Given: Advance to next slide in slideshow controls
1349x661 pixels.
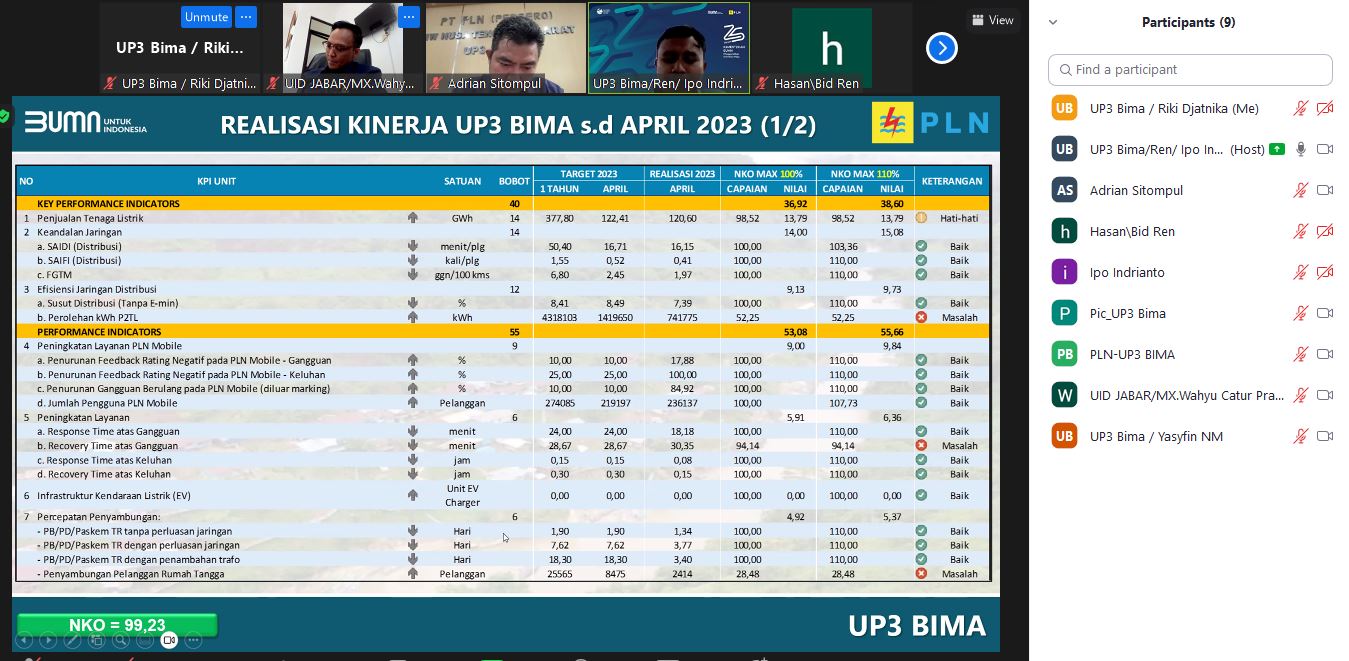Looking at the screenshot, I should (48, 640).
